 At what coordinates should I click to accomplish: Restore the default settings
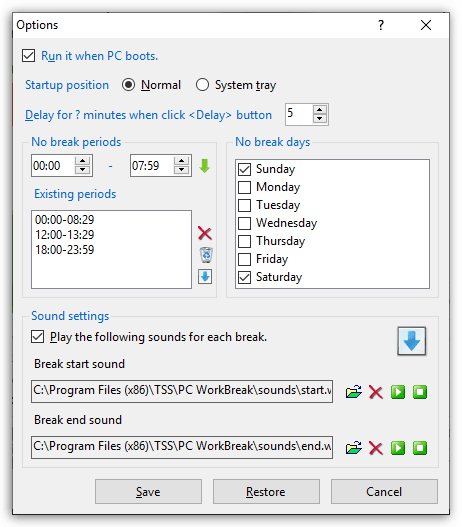pos(266,492)
